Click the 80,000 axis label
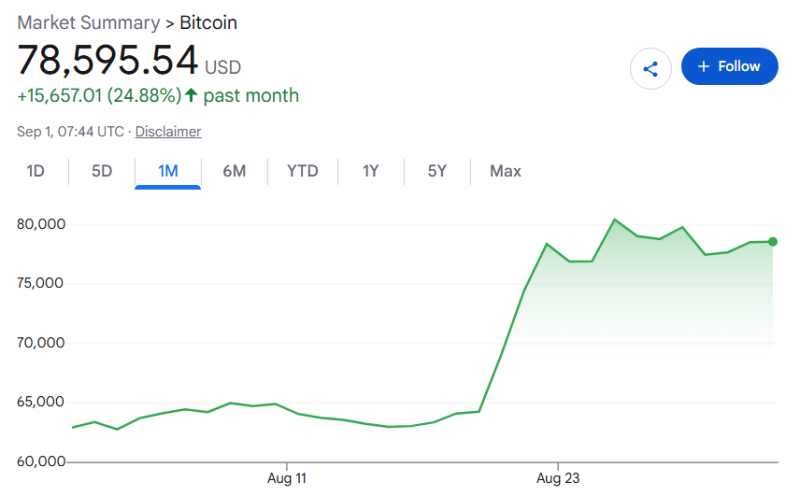Viewport: 800px width, 496px height. click(x=41, y=224)
